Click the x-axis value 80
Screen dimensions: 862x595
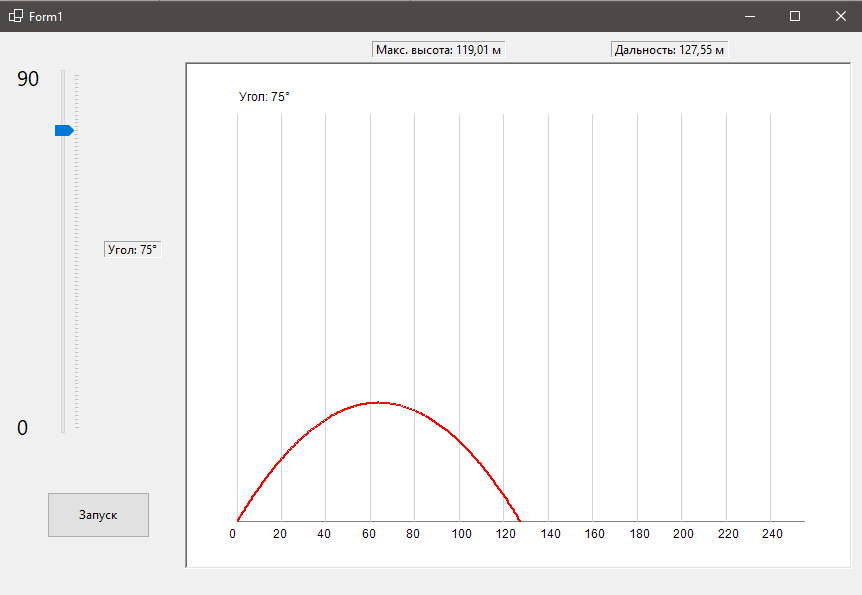click(413, 534)
